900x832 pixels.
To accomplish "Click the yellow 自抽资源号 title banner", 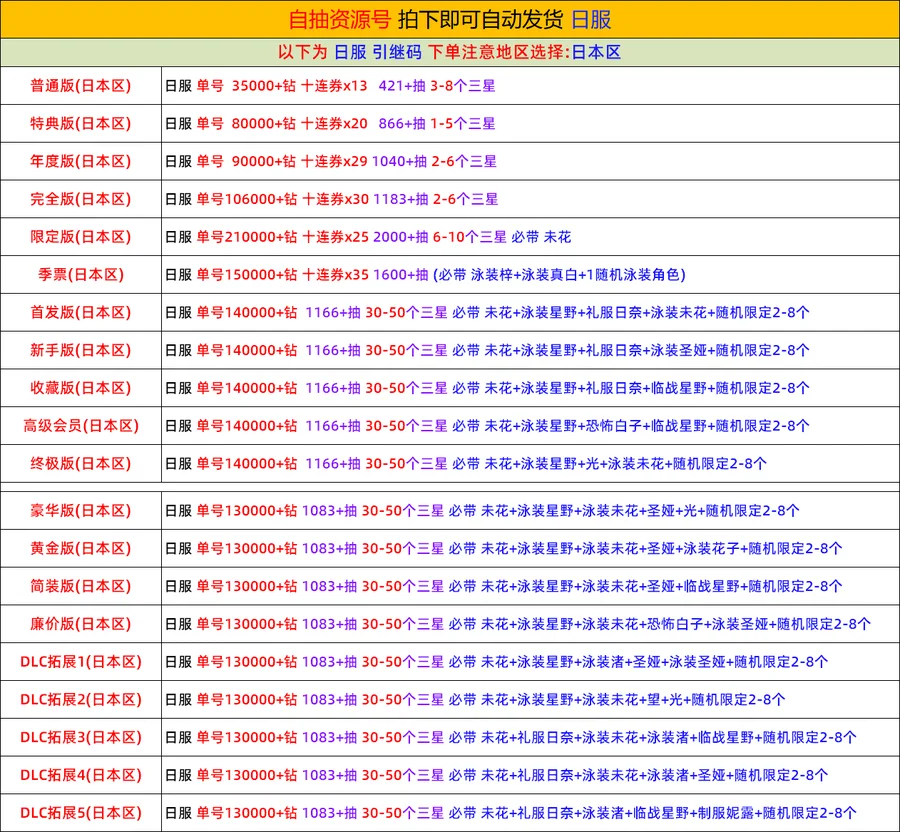I will point(449,19).
